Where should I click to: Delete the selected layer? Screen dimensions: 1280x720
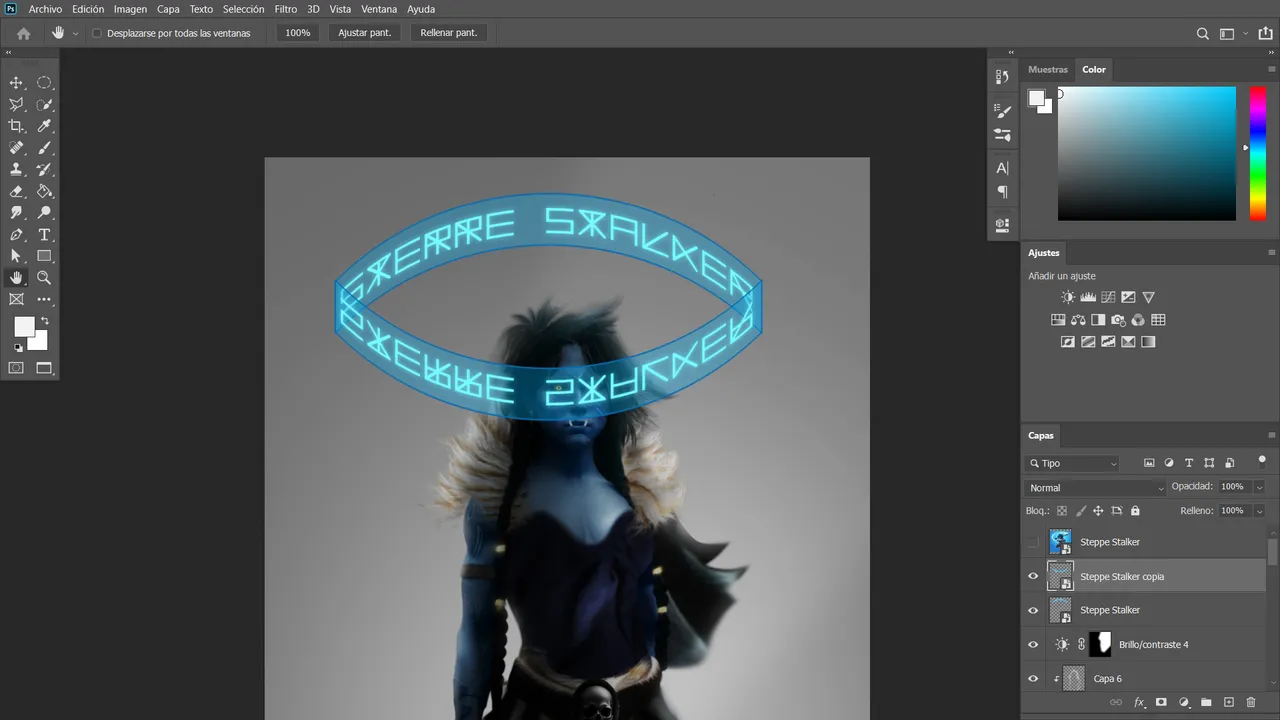pos(1251,703)
